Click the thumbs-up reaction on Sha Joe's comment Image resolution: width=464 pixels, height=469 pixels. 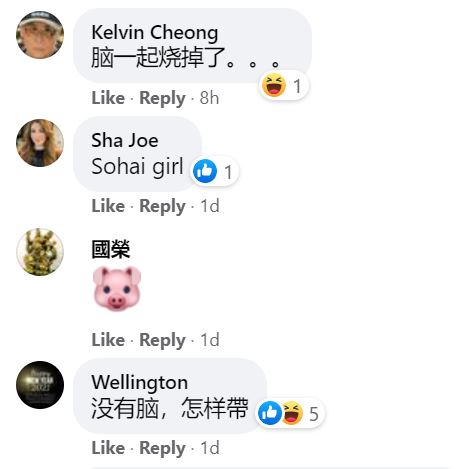click(x=205, y=171)
